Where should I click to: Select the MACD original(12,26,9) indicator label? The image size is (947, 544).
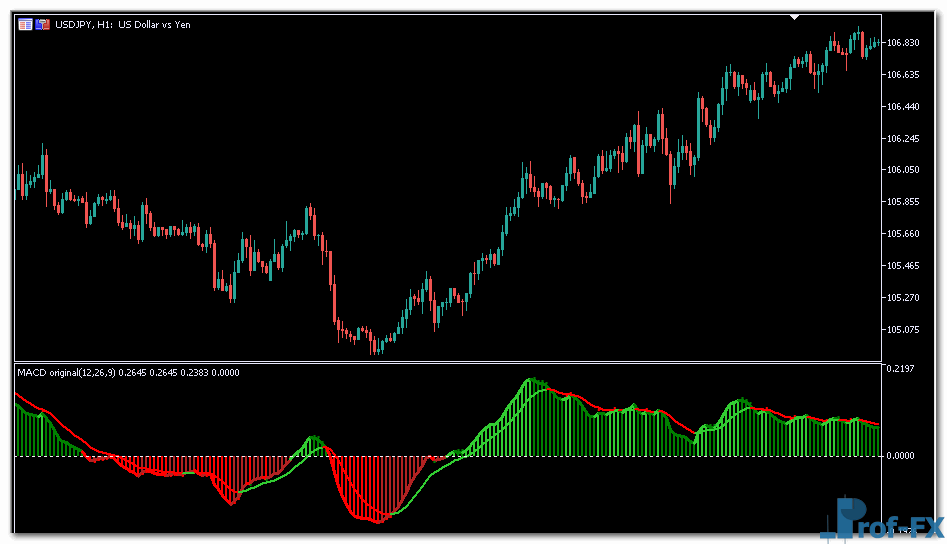(65, 373)
